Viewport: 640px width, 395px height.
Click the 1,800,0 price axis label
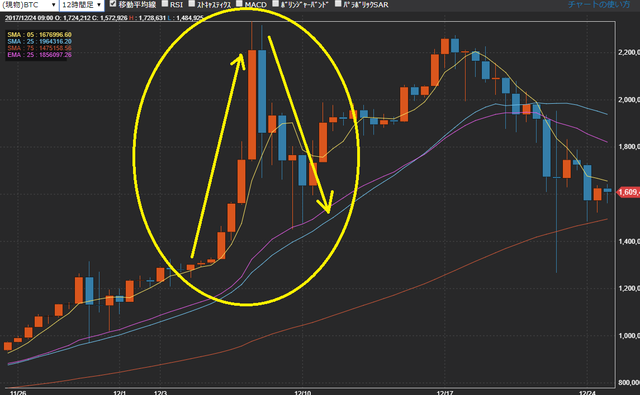[x=629, y=146]
